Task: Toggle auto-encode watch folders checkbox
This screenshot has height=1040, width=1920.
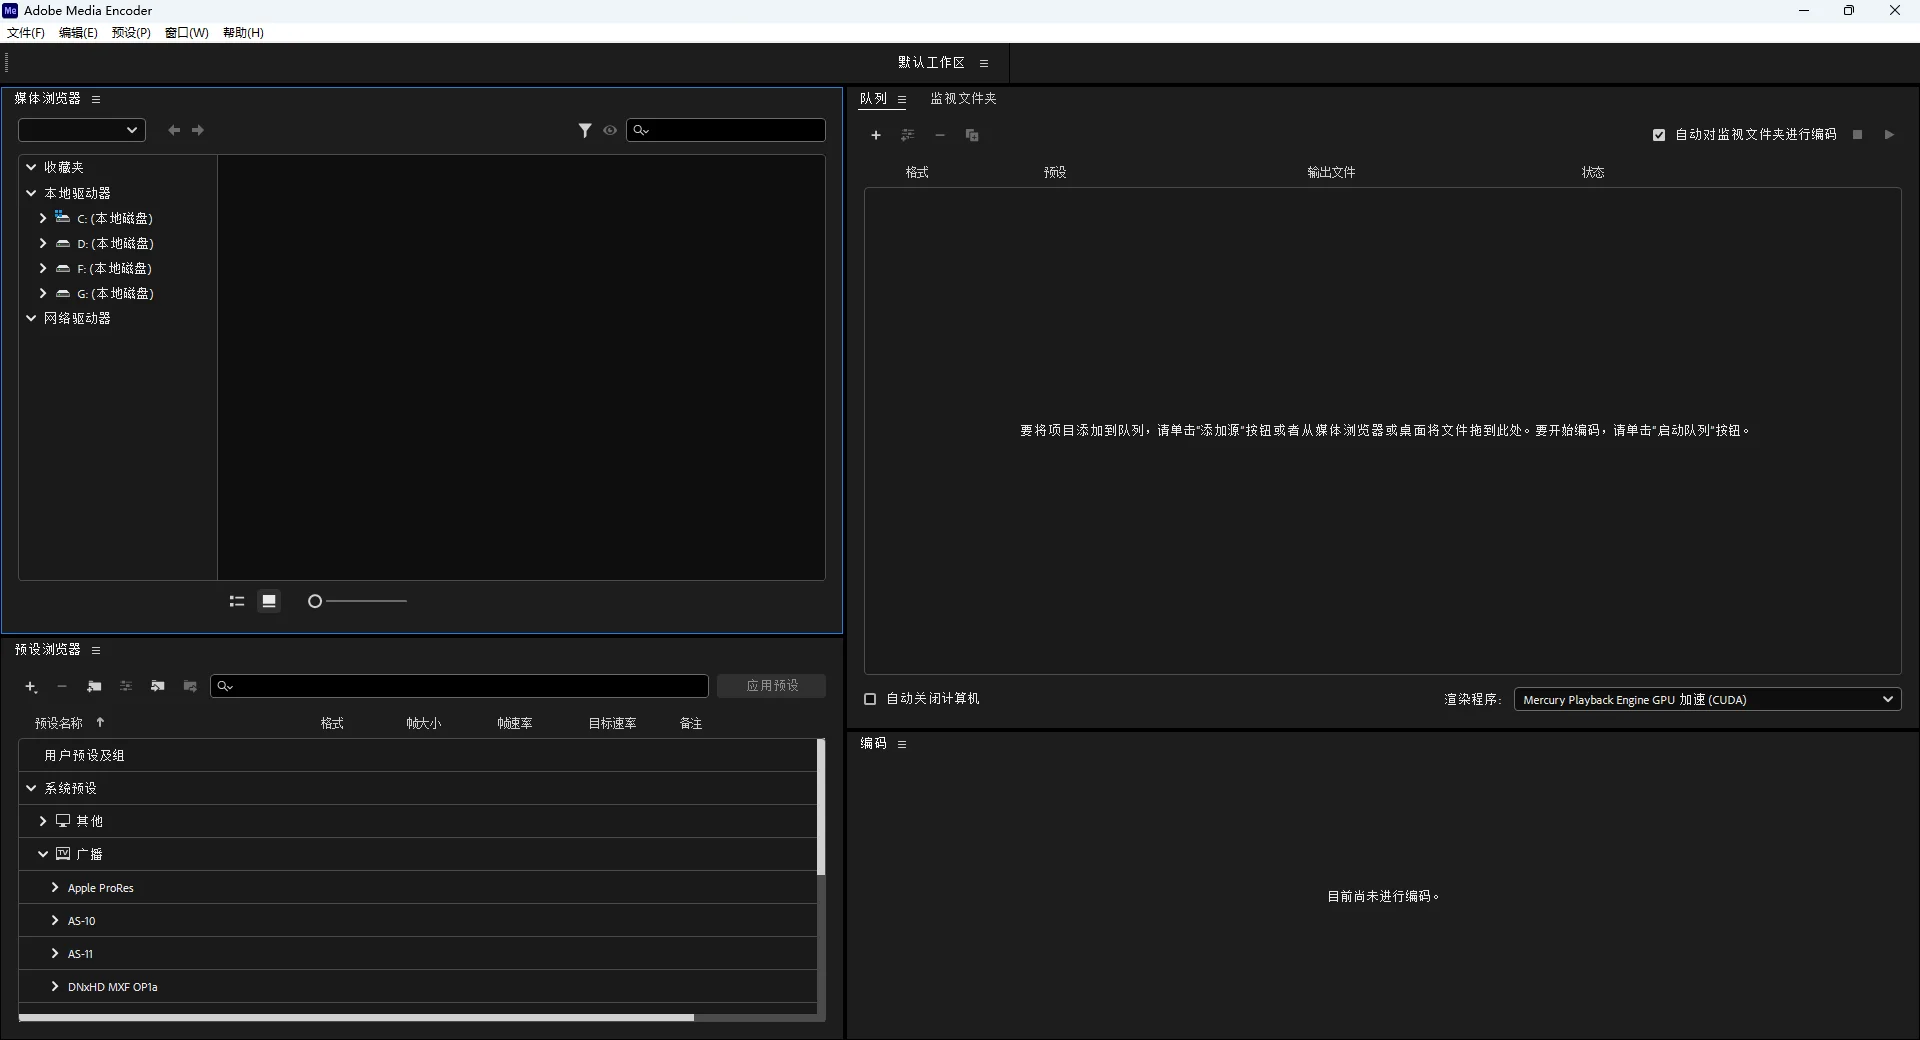Action: coord(1659,135)
